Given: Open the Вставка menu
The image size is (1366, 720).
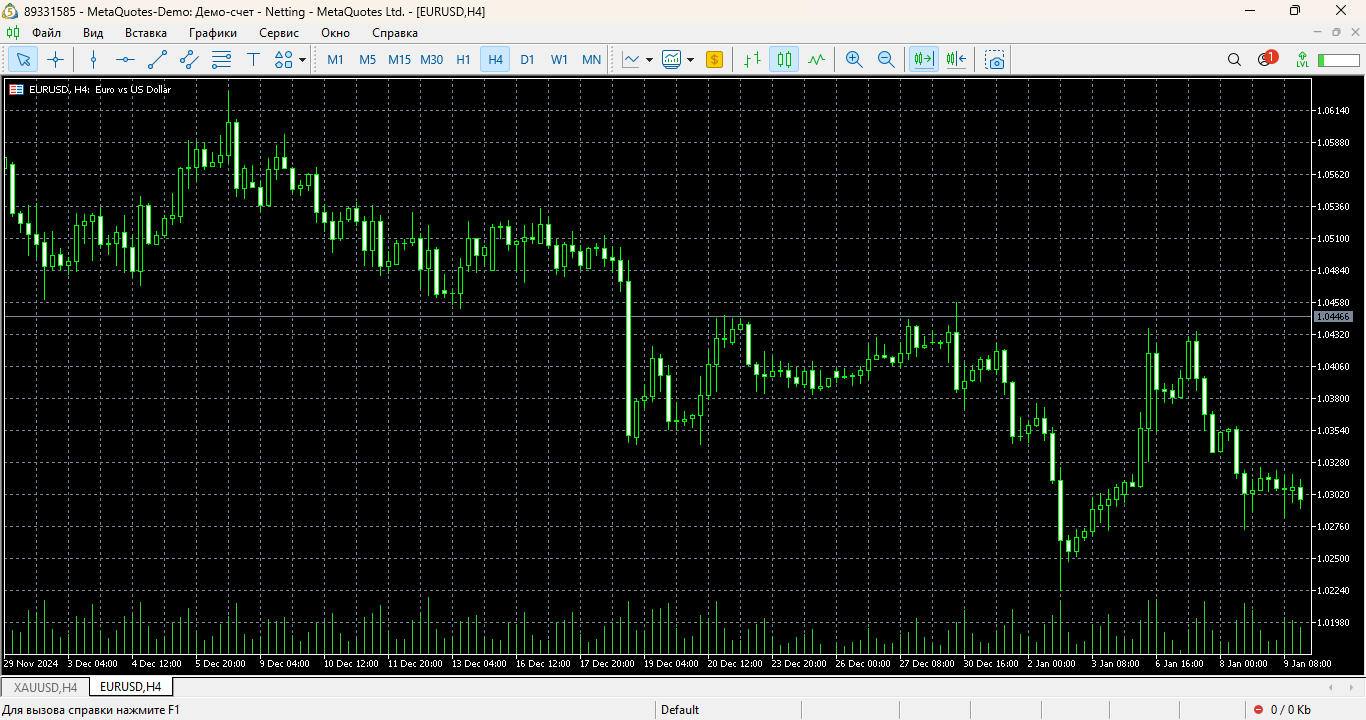Looking at the screenshot, I should pyautogui.click(x=146, y=32).
